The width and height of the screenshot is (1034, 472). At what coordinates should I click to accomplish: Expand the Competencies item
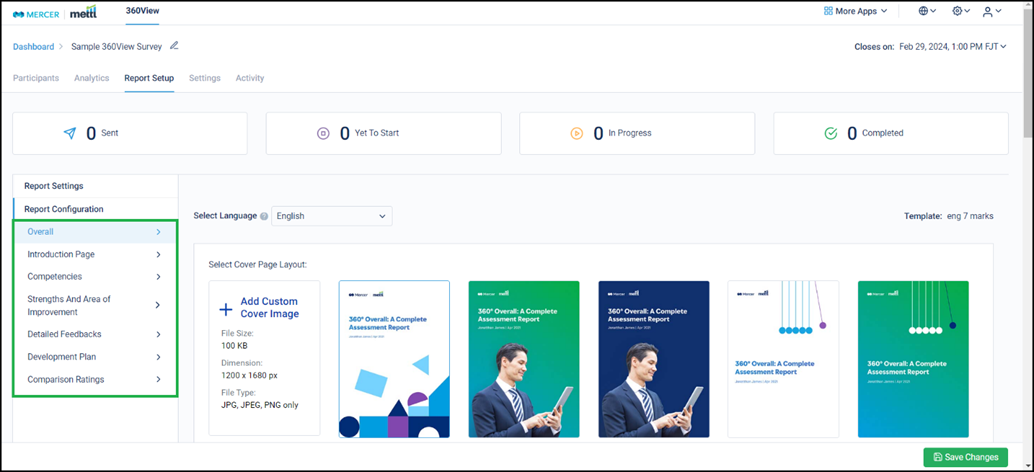click(95, 277)
